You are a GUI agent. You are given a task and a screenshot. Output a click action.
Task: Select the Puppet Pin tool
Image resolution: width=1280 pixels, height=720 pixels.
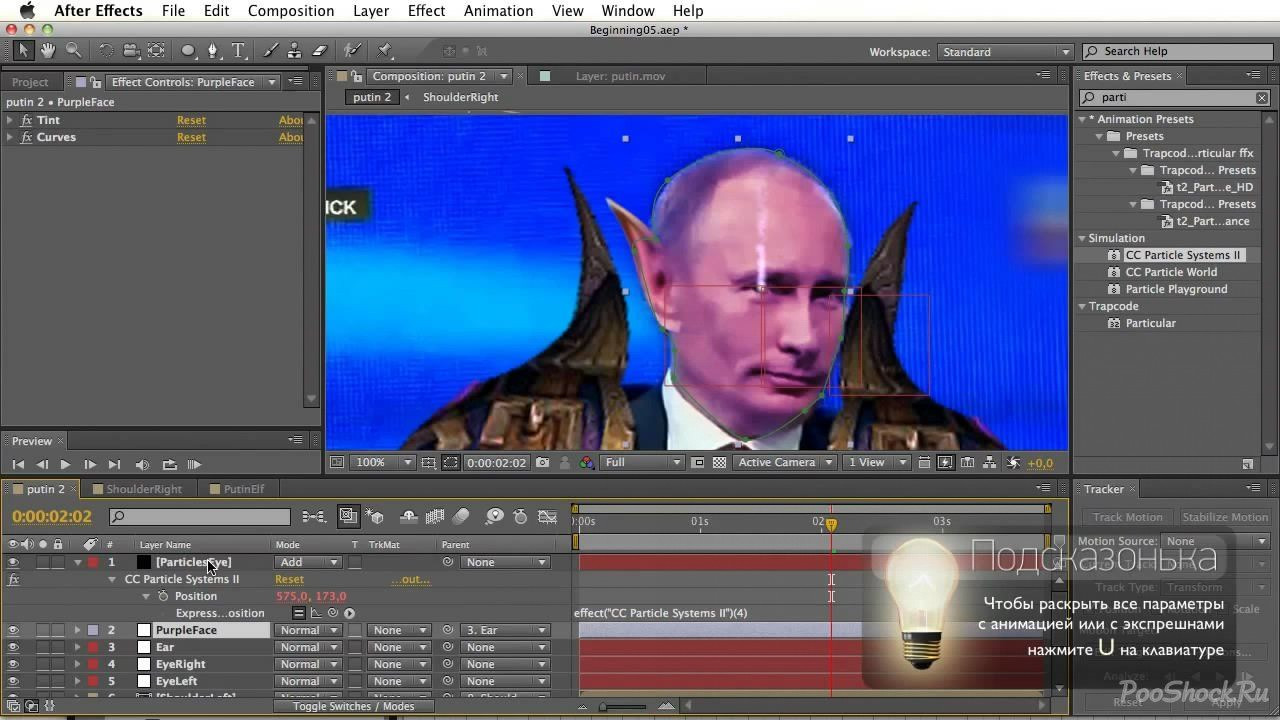point(385,49)
